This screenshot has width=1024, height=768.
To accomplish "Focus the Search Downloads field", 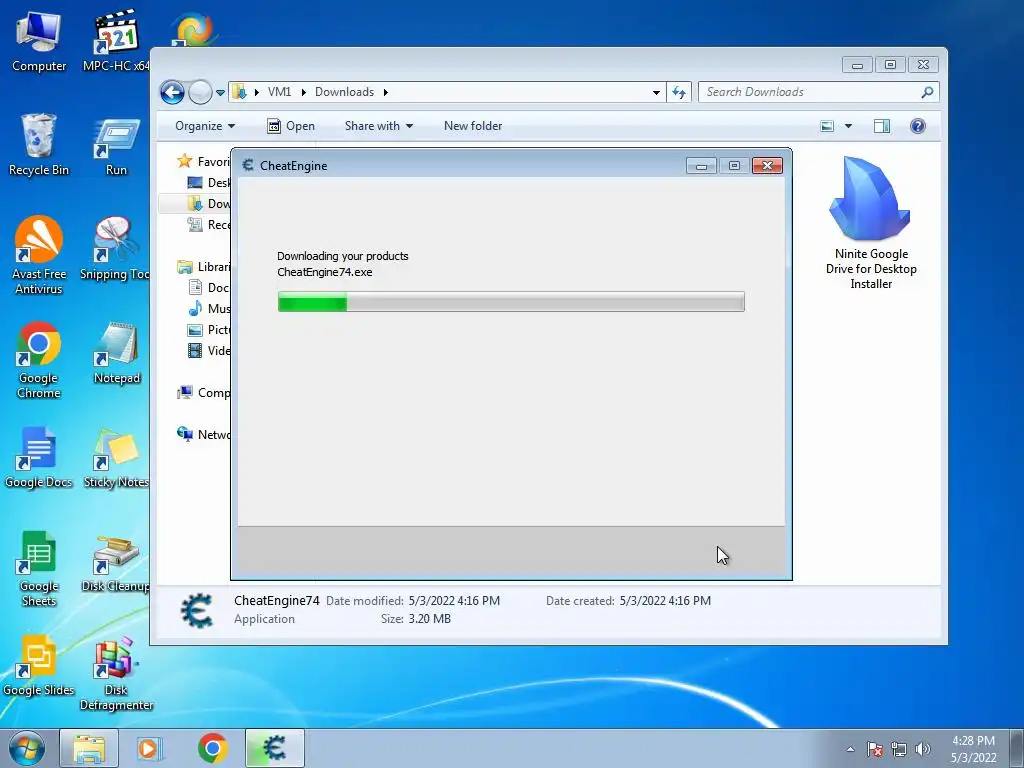I will [818, 92].
